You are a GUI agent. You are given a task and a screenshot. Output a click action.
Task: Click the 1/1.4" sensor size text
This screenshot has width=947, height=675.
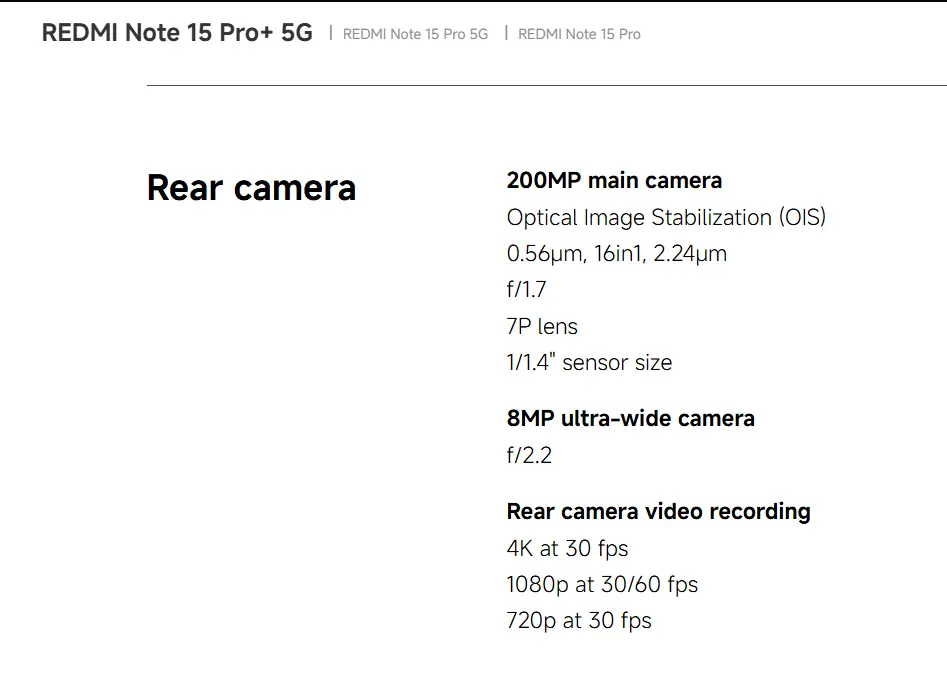pos(589,363)
